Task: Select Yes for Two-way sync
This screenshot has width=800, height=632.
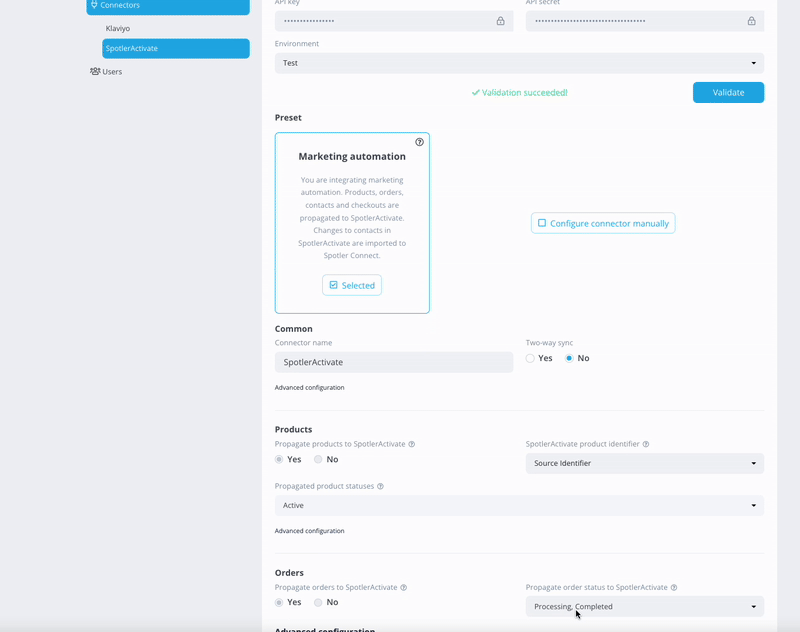Action: pos(530,359)
